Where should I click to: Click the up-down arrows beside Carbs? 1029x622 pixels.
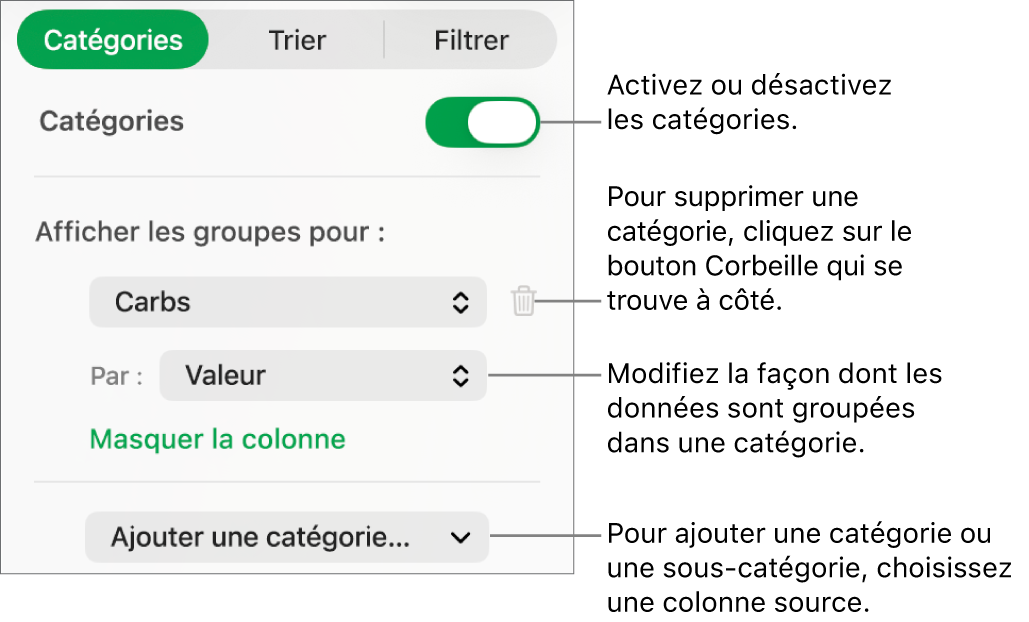tap(461, 301)
